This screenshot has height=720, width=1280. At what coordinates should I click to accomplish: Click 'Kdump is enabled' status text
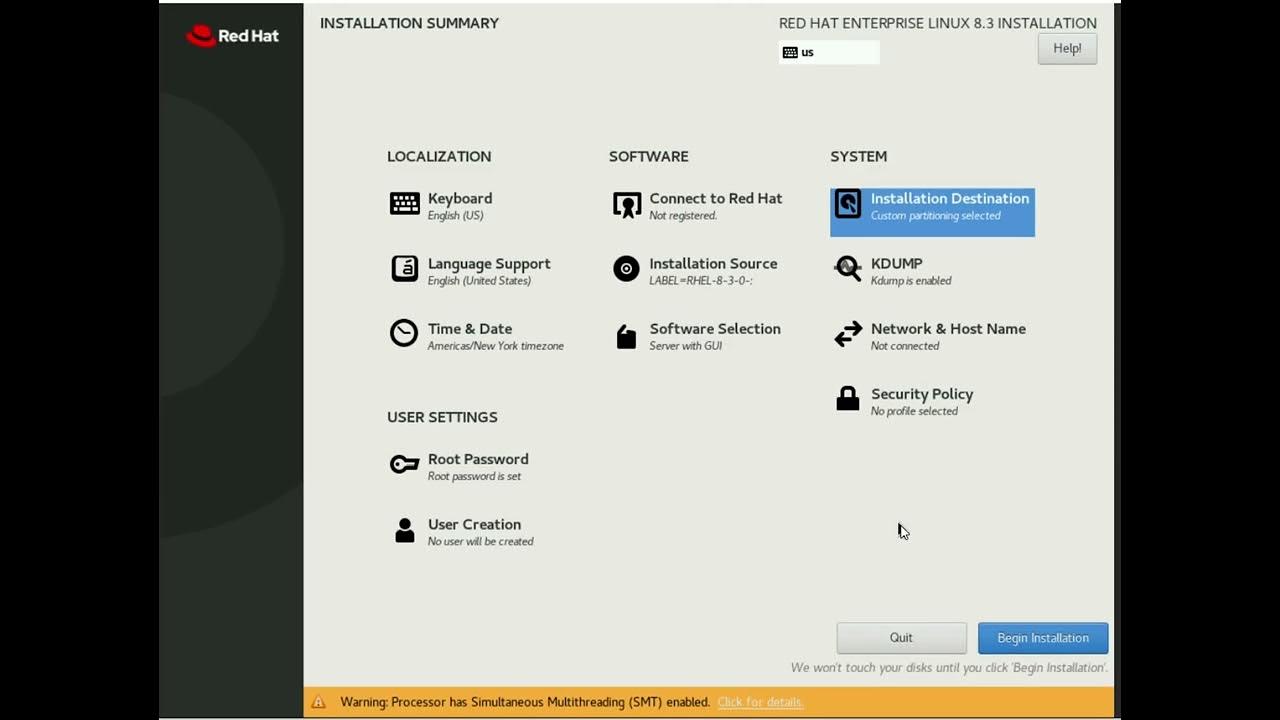[911, 281]
